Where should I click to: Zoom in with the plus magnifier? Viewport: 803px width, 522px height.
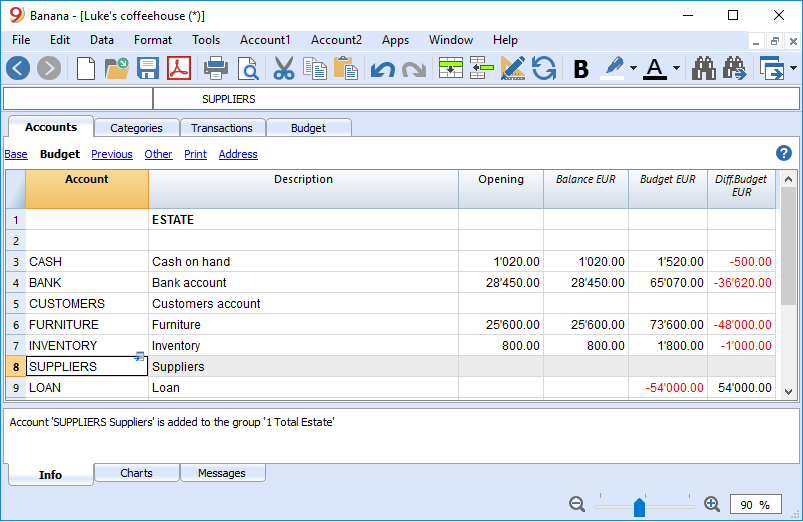712,504
